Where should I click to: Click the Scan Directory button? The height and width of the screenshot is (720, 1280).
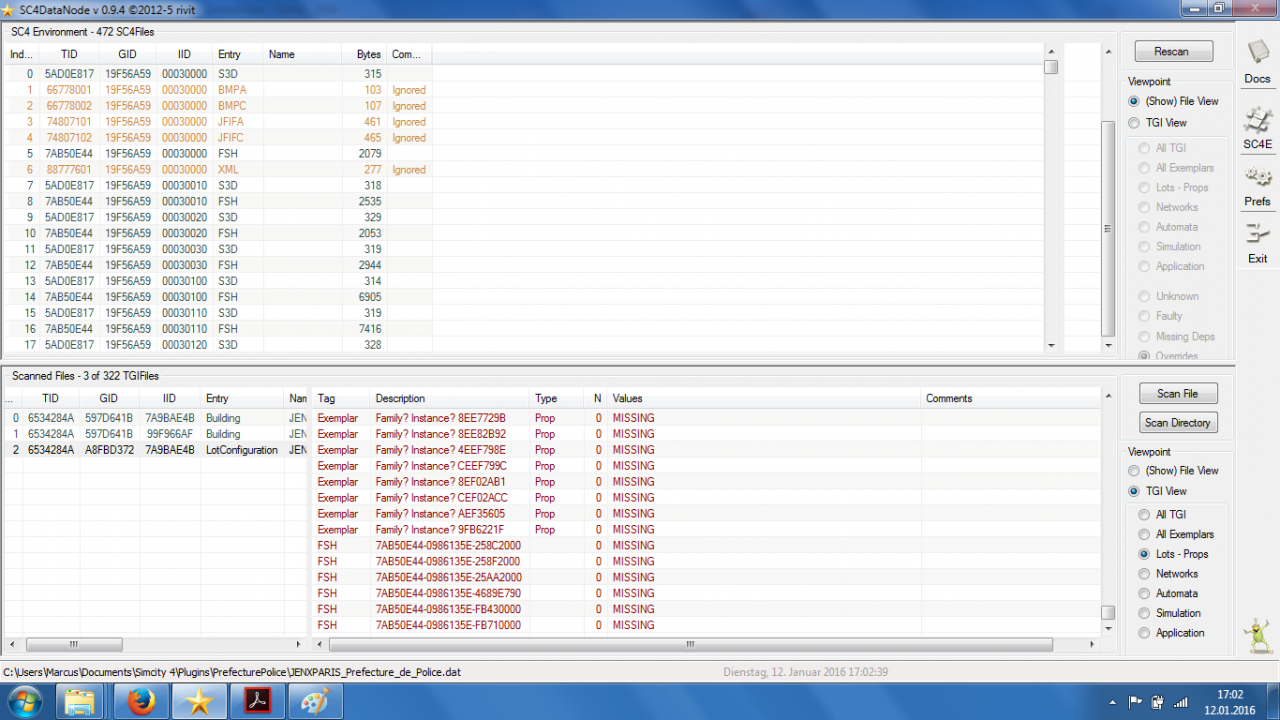(1178, 423)
